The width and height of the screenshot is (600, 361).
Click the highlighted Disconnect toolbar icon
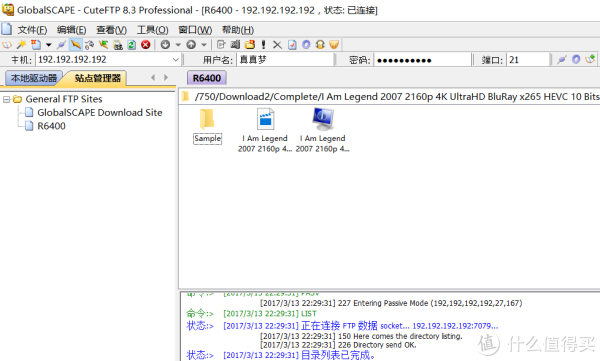click(x=76, y=45)
